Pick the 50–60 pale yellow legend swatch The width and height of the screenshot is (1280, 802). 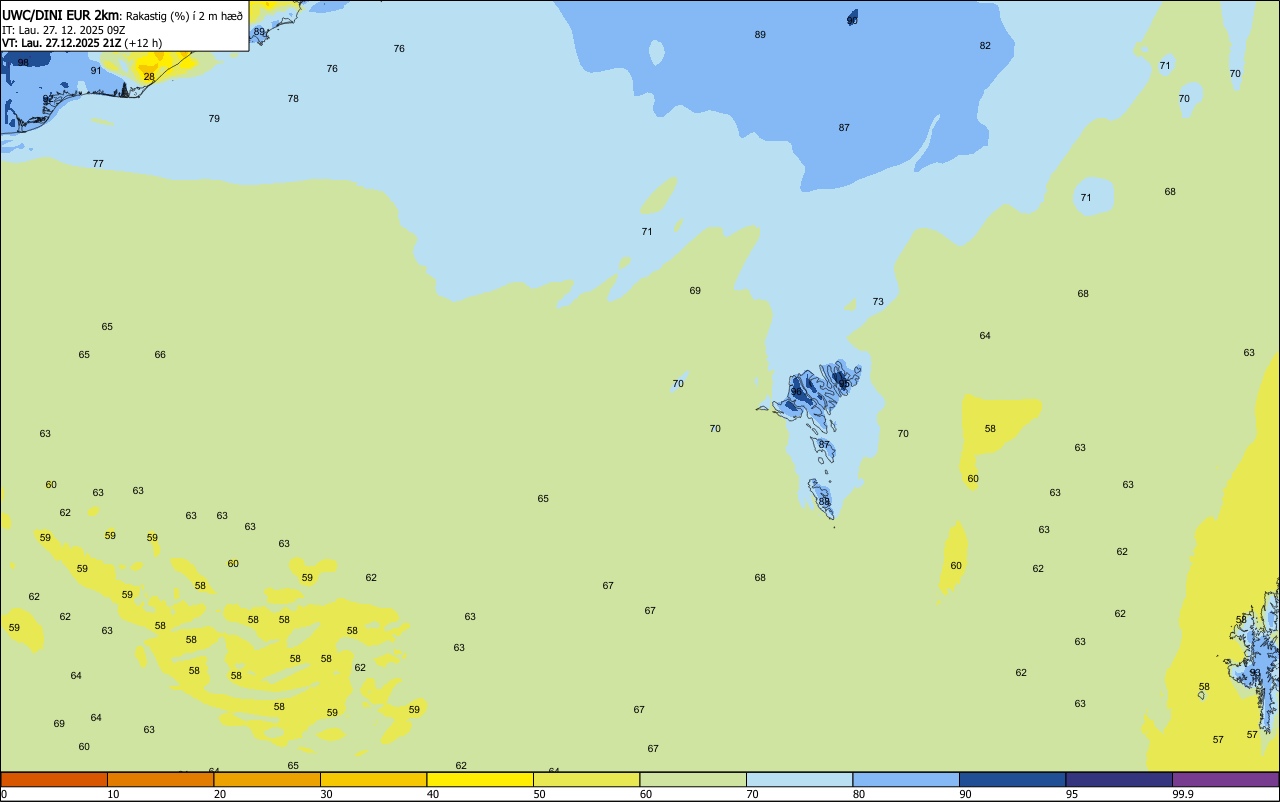(x=586, y=779)
